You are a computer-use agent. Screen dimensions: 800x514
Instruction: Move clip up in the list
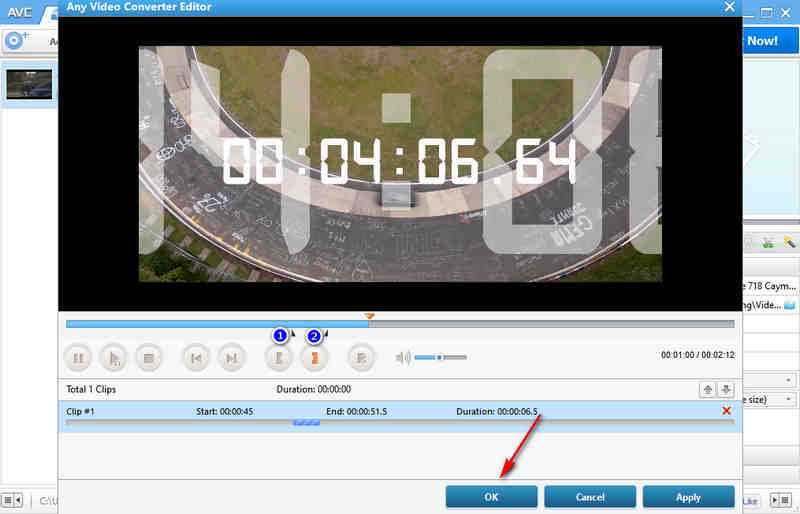click(707, 390)
